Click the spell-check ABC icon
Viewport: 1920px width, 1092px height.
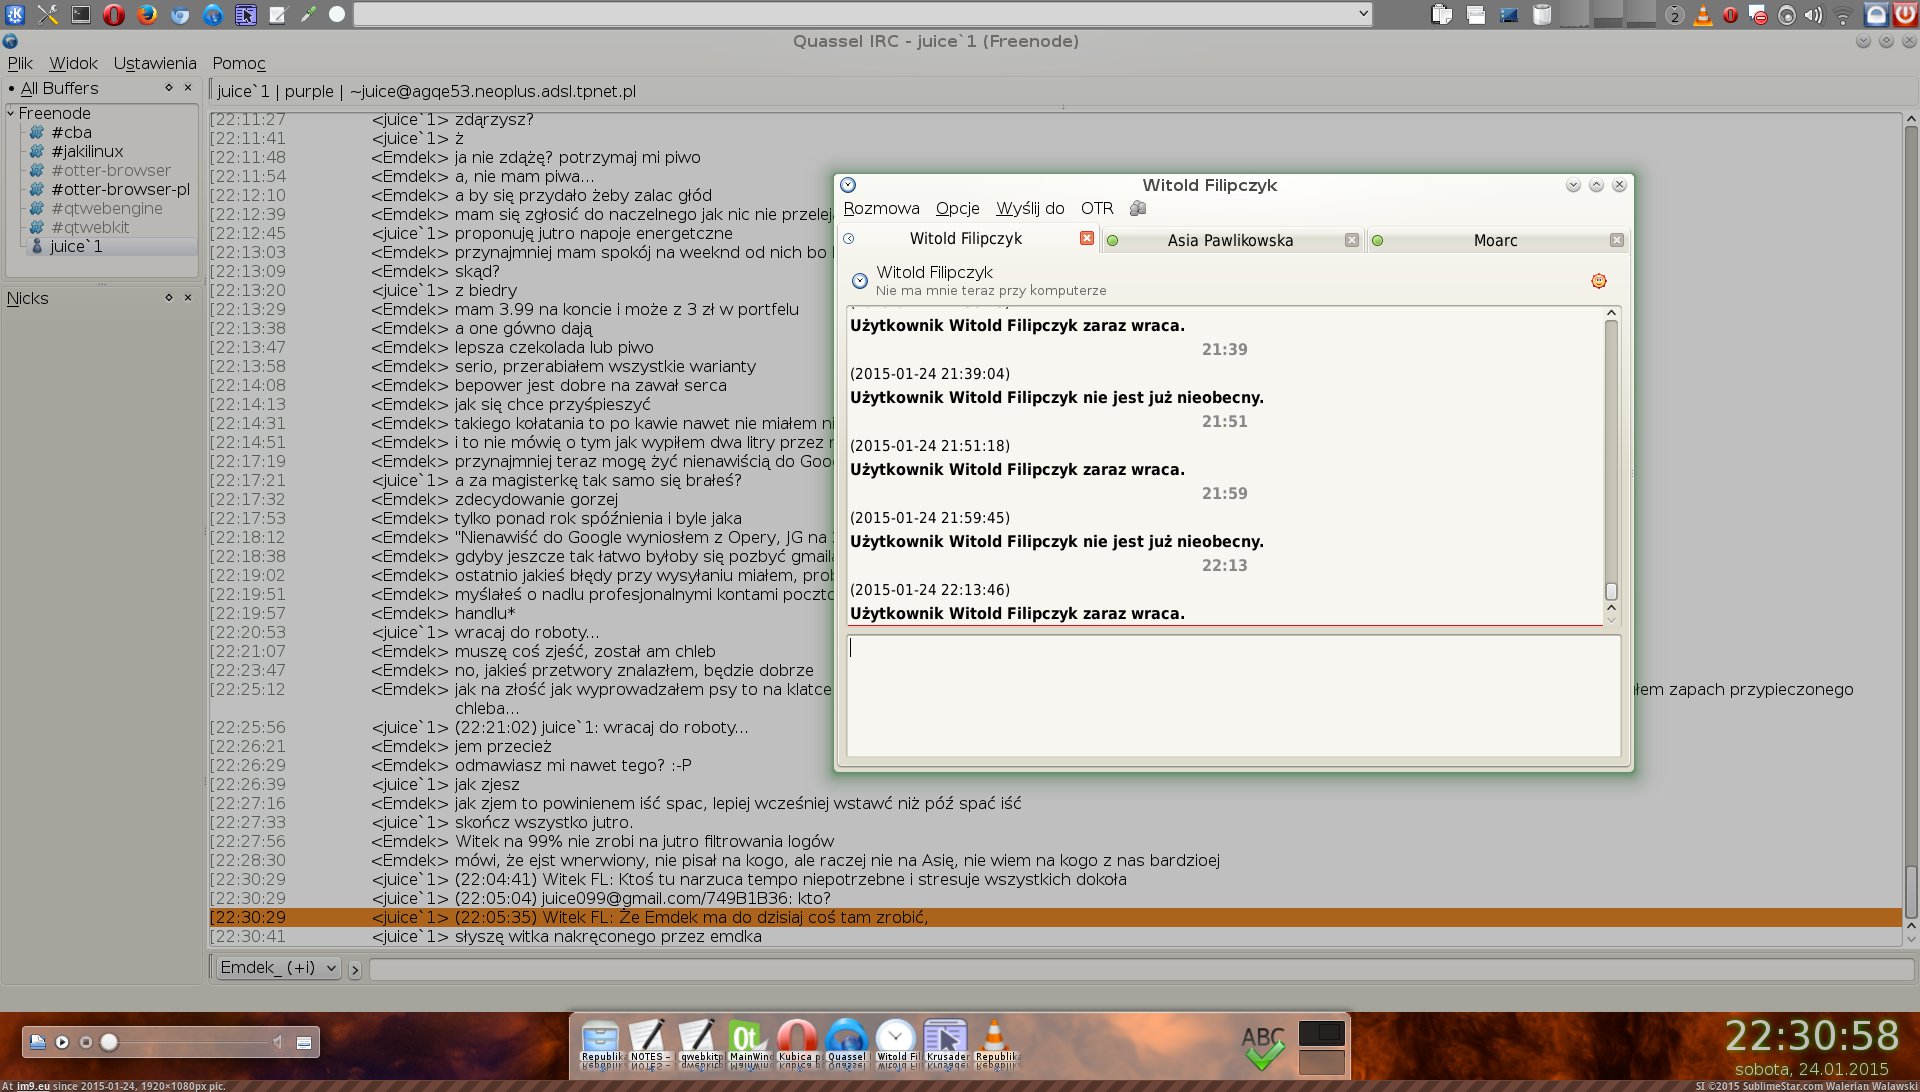pyautogui.click(x=1263, y=1047)
